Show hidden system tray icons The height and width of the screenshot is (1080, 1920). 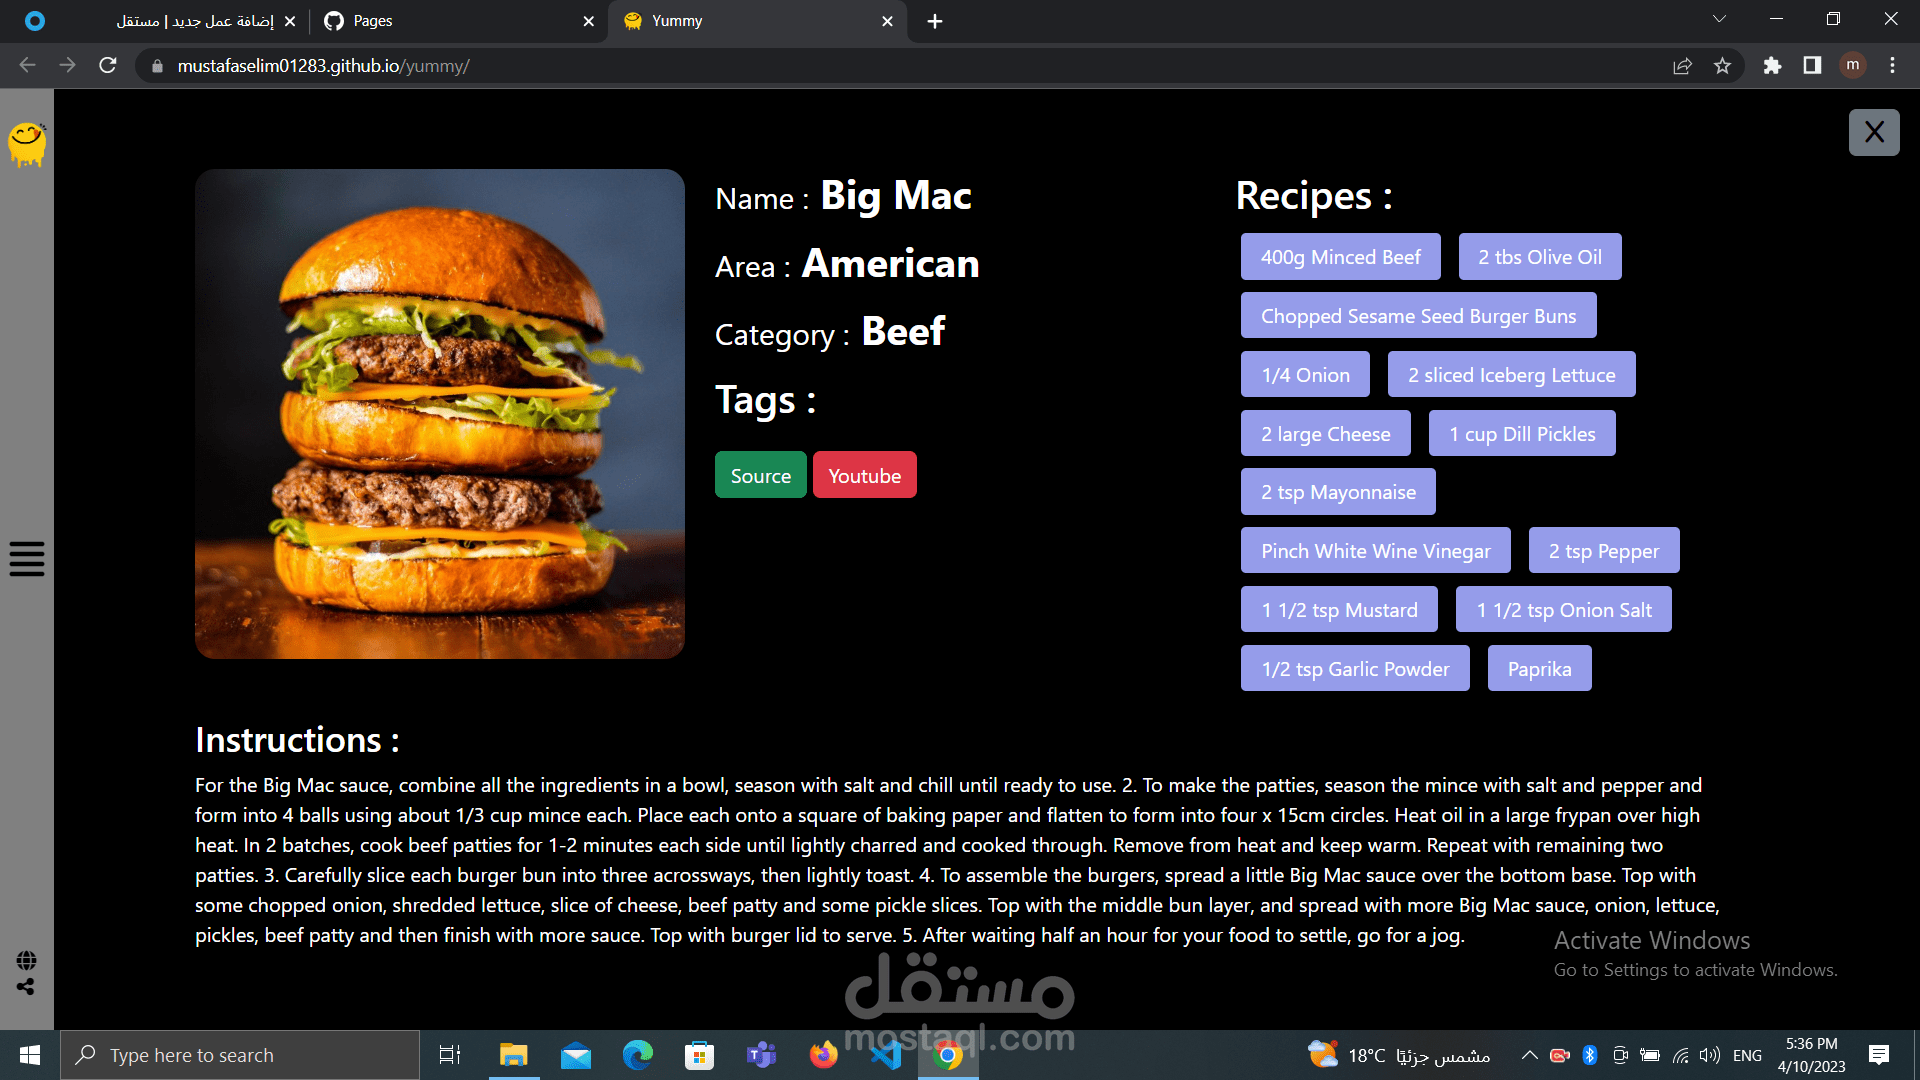1529,1055
